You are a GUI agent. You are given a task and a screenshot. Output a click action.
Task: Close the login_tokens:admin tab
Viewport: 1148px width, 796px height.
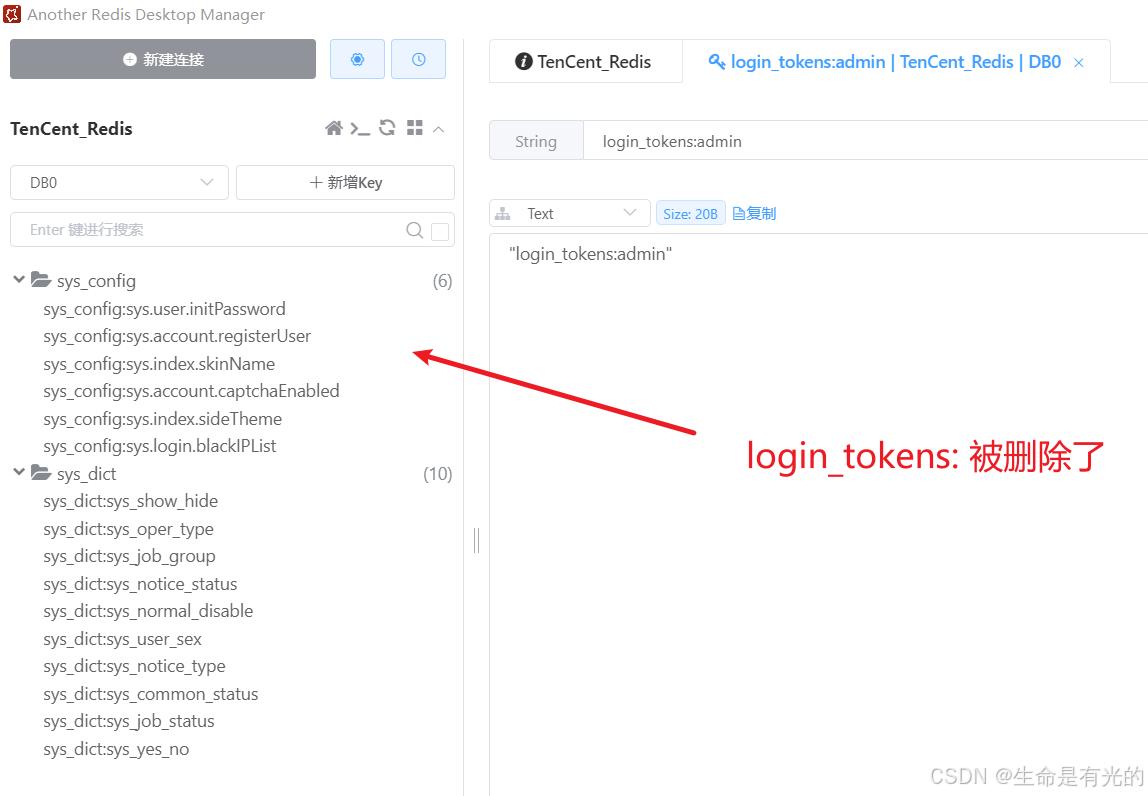point(1078,63)
